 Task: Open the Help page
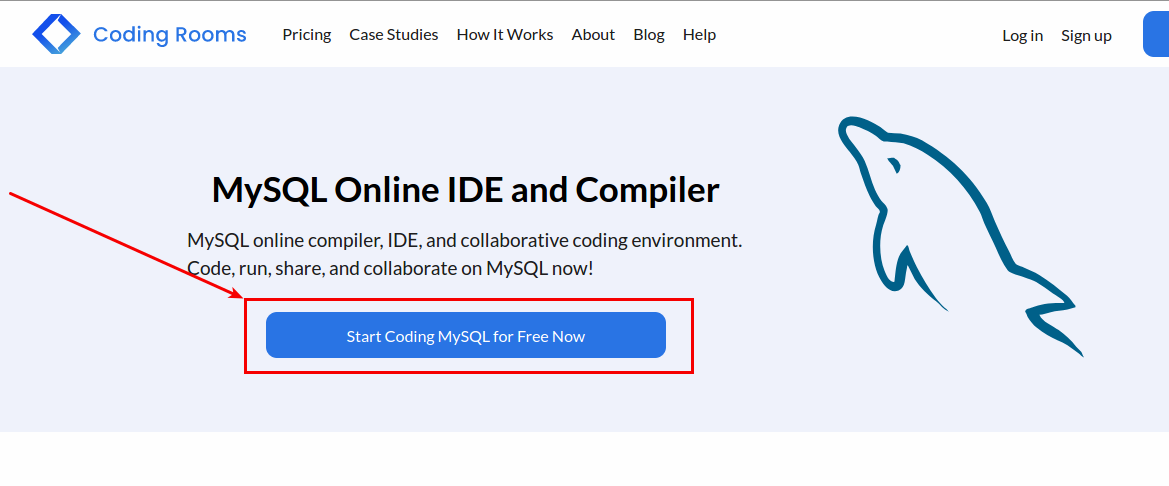pyautogui.click(x=699, y=35)
